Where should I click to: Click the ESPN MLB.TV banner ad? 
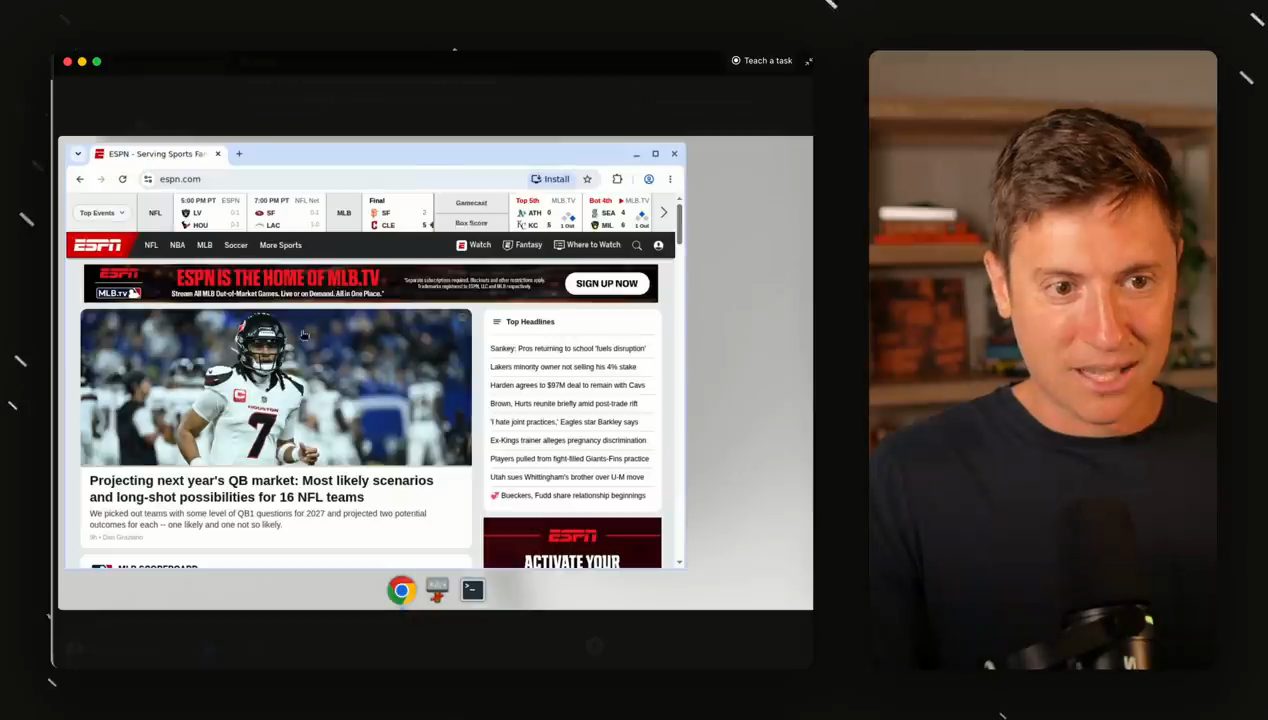(371, 283)
